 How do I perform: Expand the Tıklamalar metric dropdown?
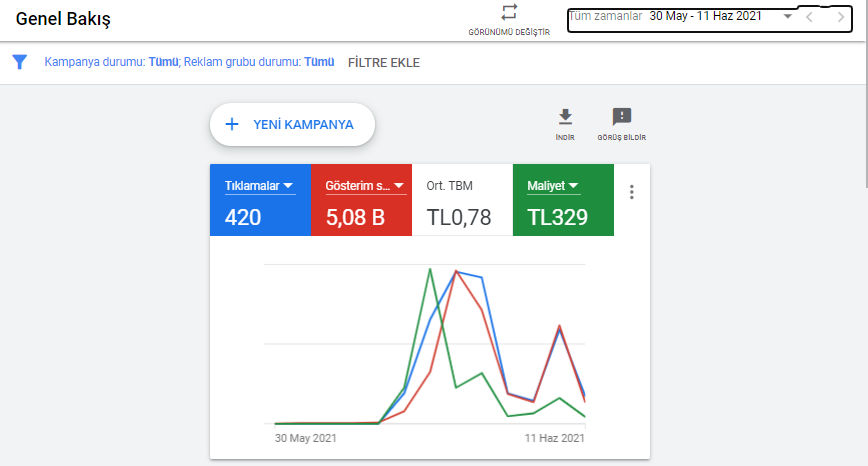[288, 186]
